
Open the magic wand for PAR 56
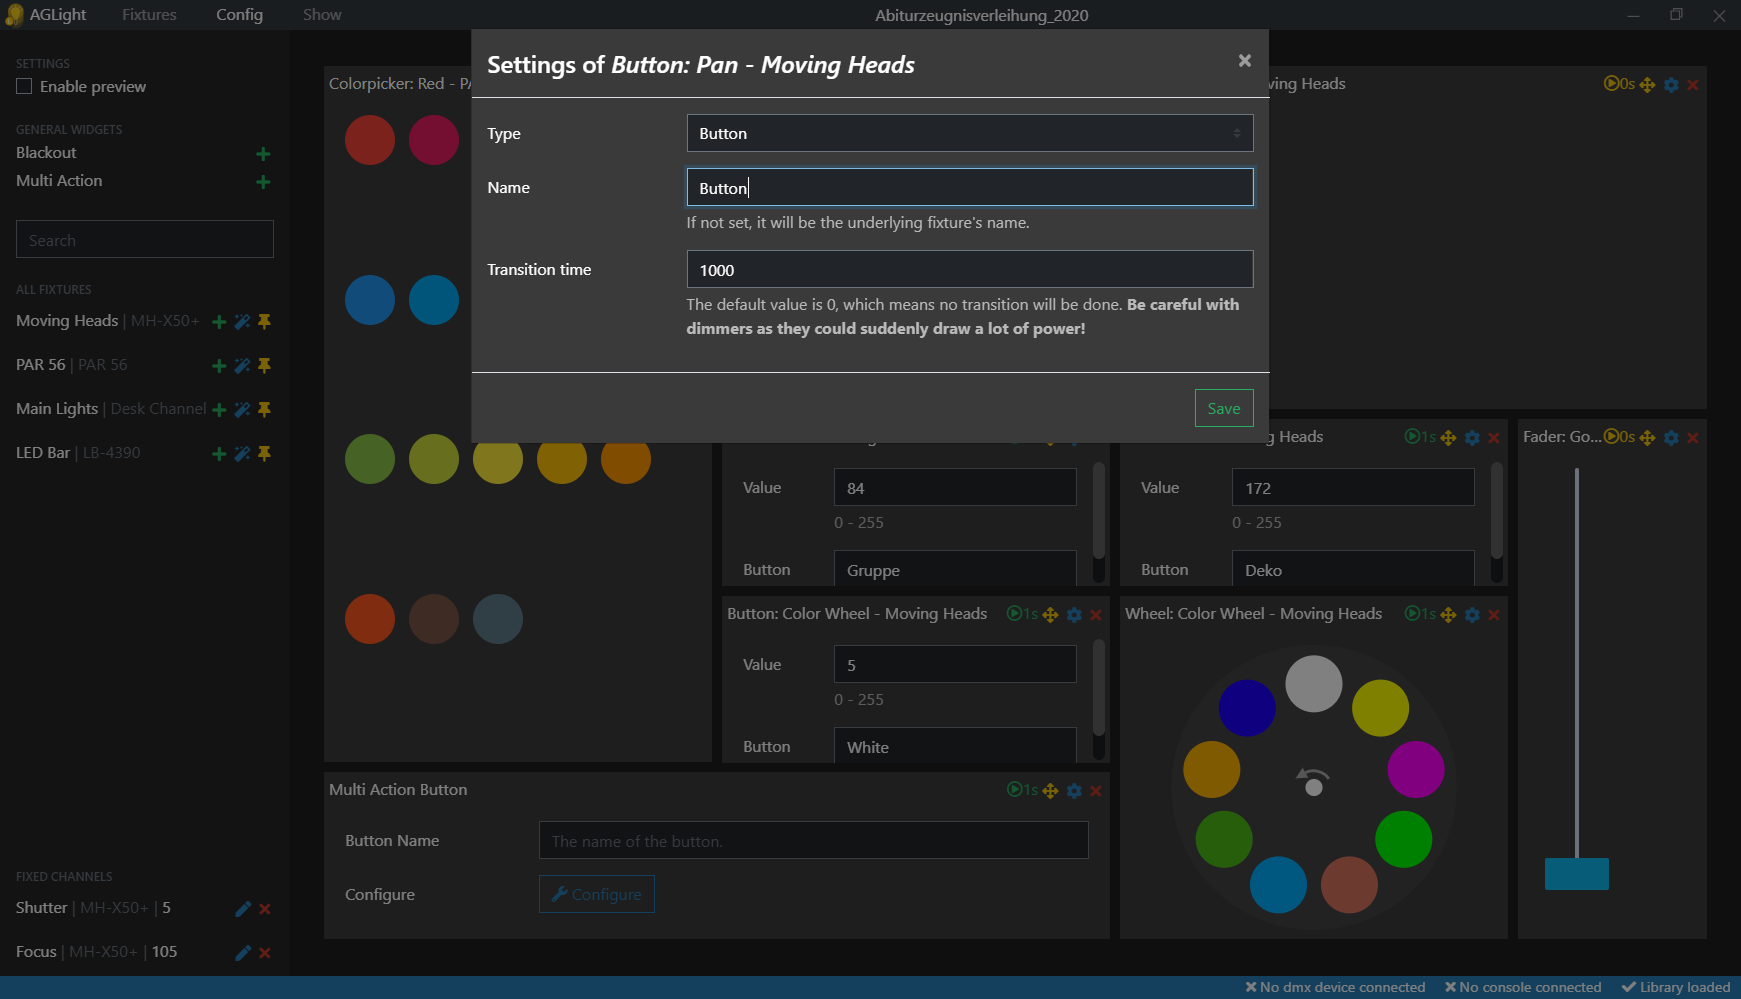[242, 366]
